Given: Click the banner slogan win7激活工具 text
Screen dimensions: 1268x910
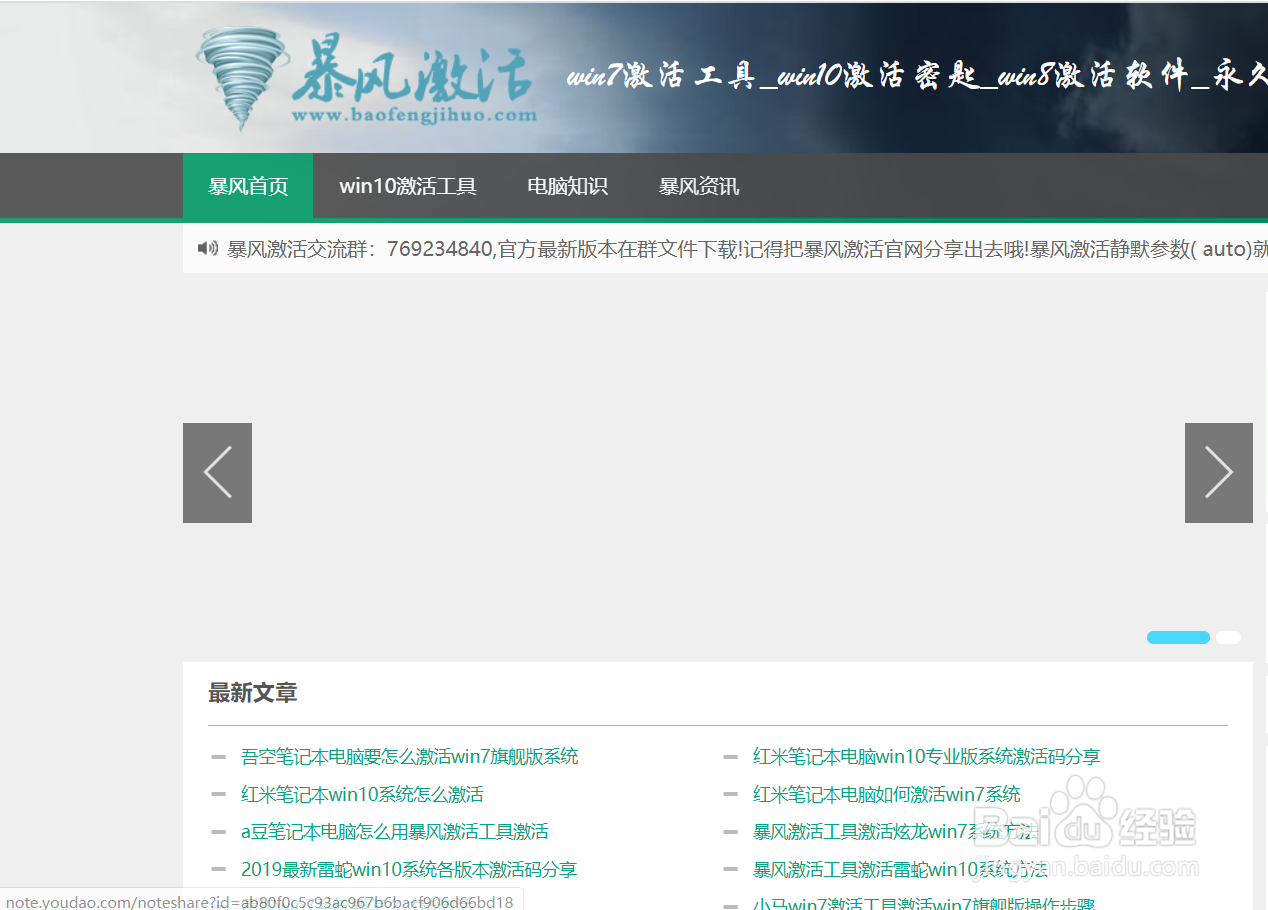Looking at the screenshot, I should 660,77.
